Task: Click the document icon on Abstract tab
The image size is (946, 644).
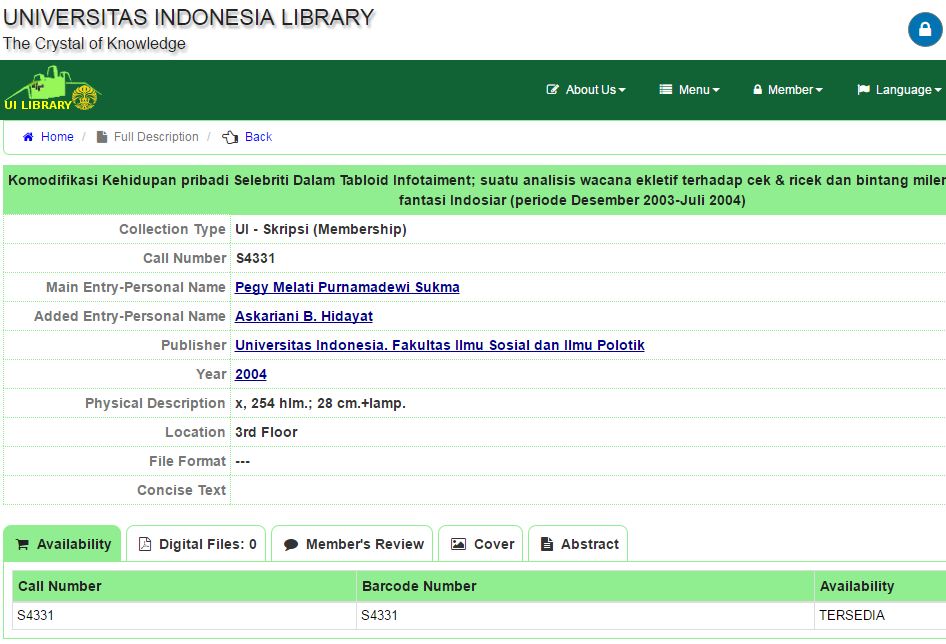Action: coord(547,544)
